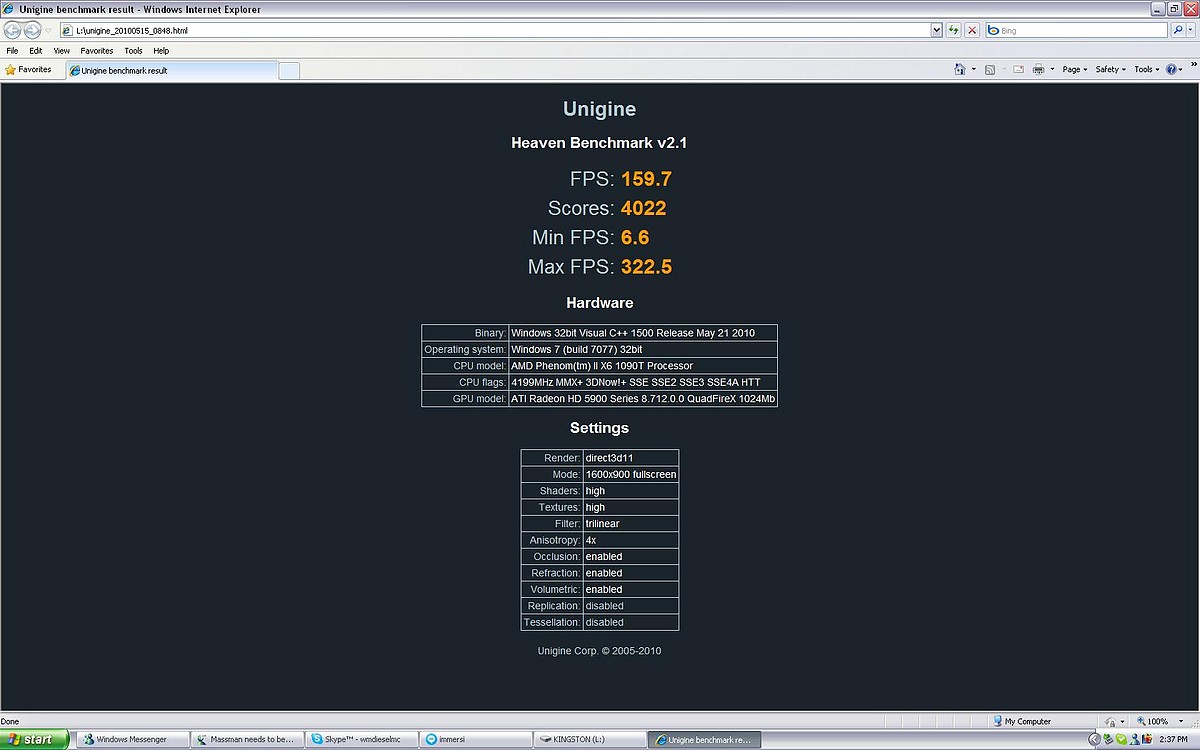Screen dimensions: 1200x750
Task: Open the Safety dropdown menu
Action: (1110, 70)
